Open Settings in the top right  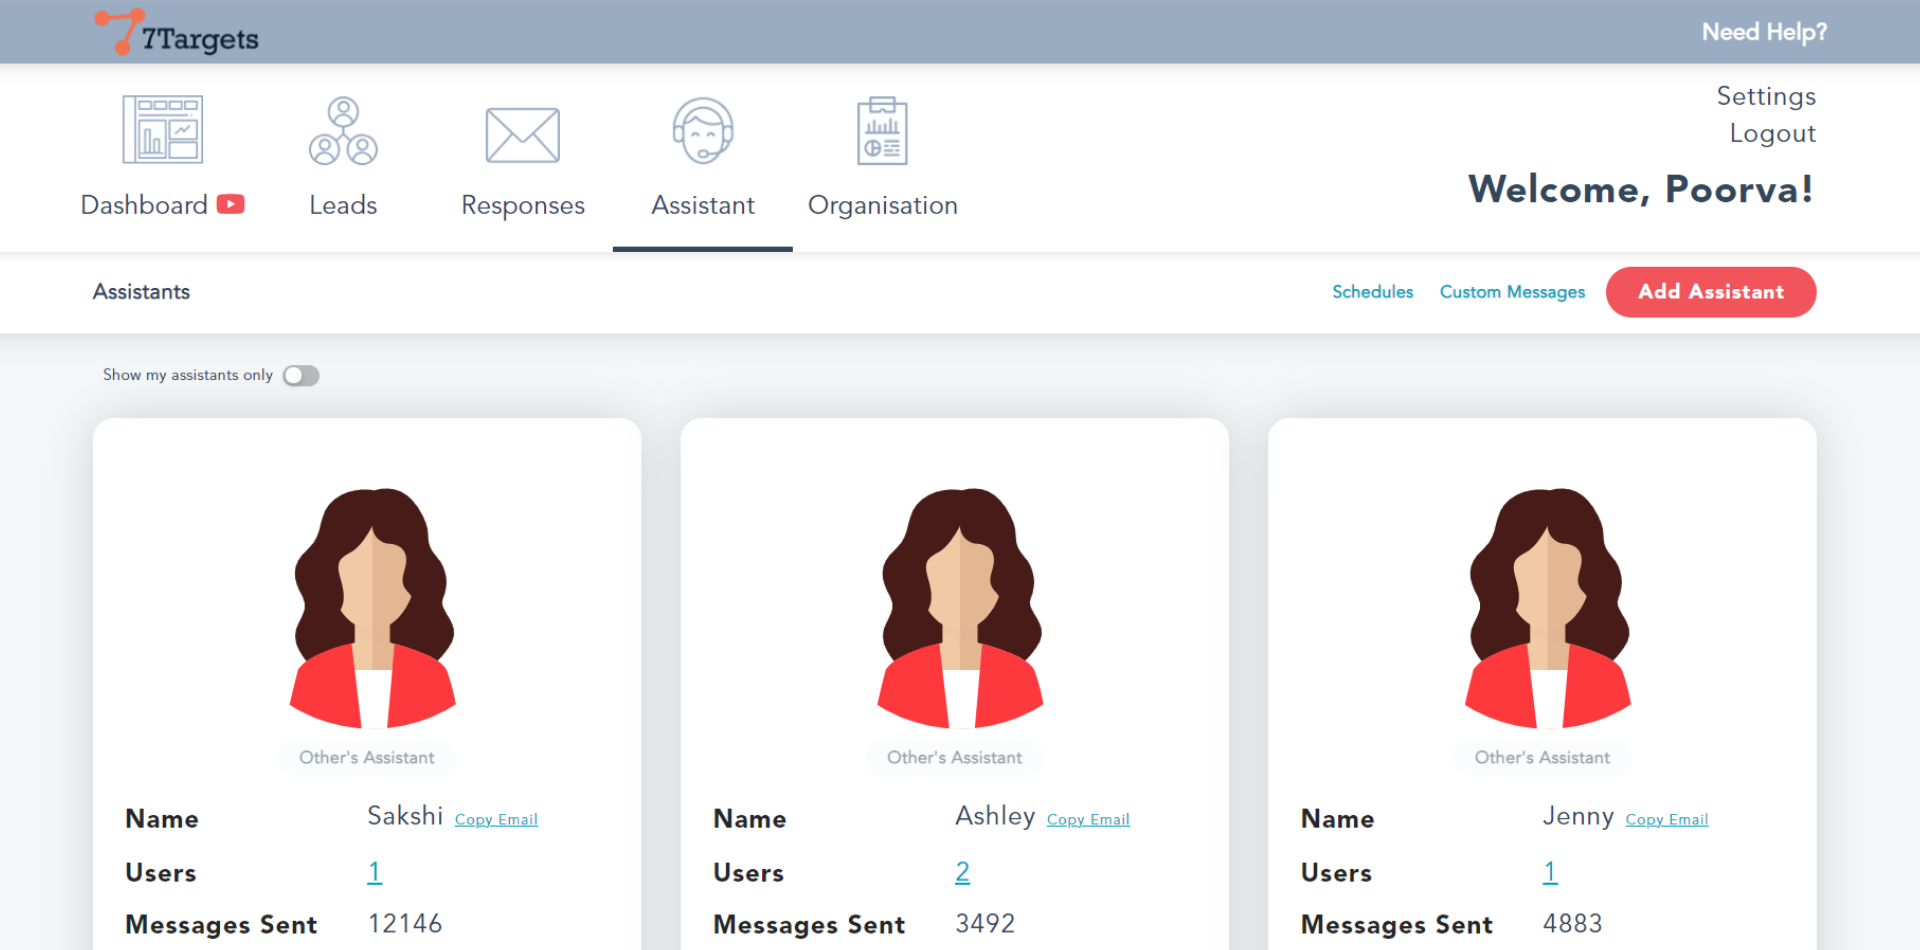coord(1765,96)
